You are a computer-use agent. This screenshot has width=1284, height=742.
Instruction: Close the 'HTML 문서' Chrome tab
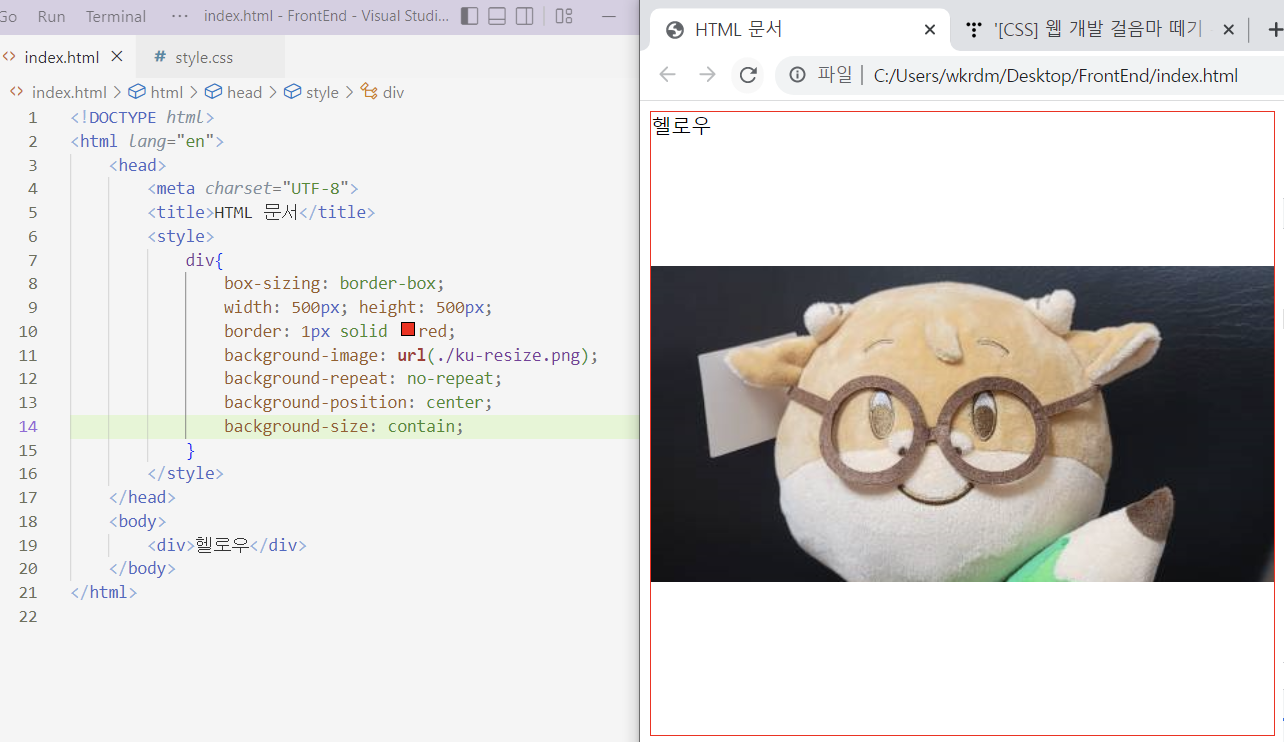click(x=929, y=30)
